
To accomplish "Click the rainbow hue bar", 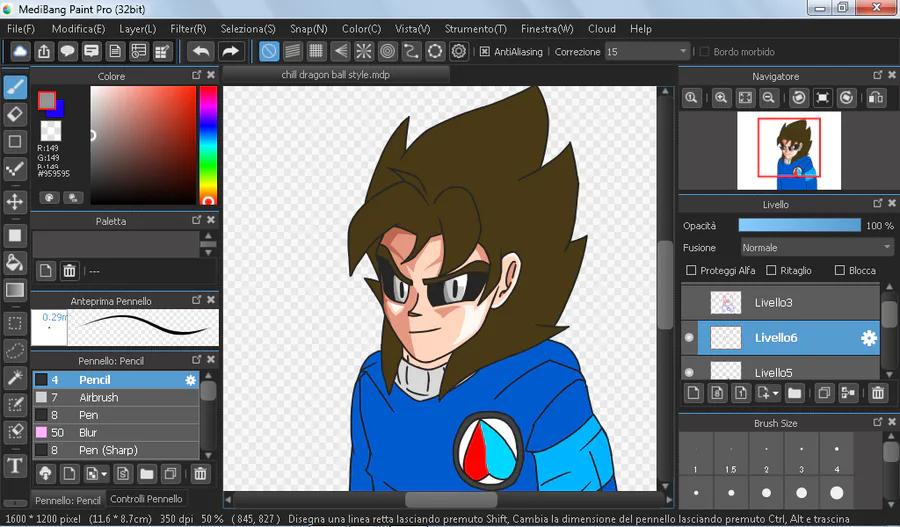I will pyautogui.click(x=208, y=146).
